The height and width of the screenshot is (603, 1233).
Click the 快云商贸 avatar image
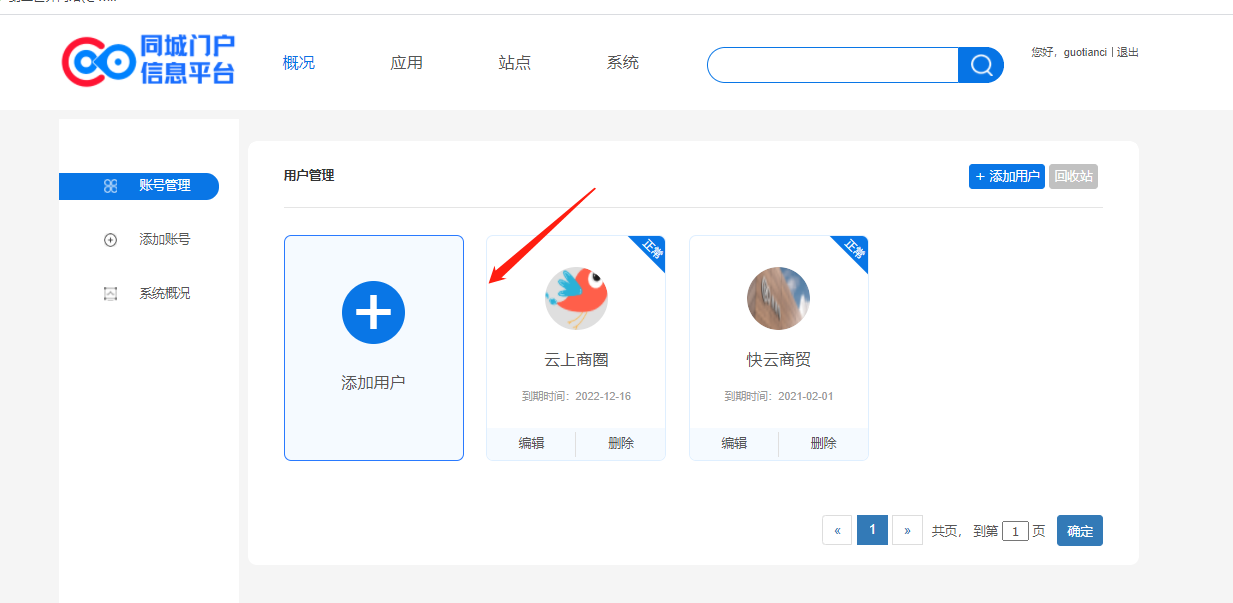tap(778, 298)
